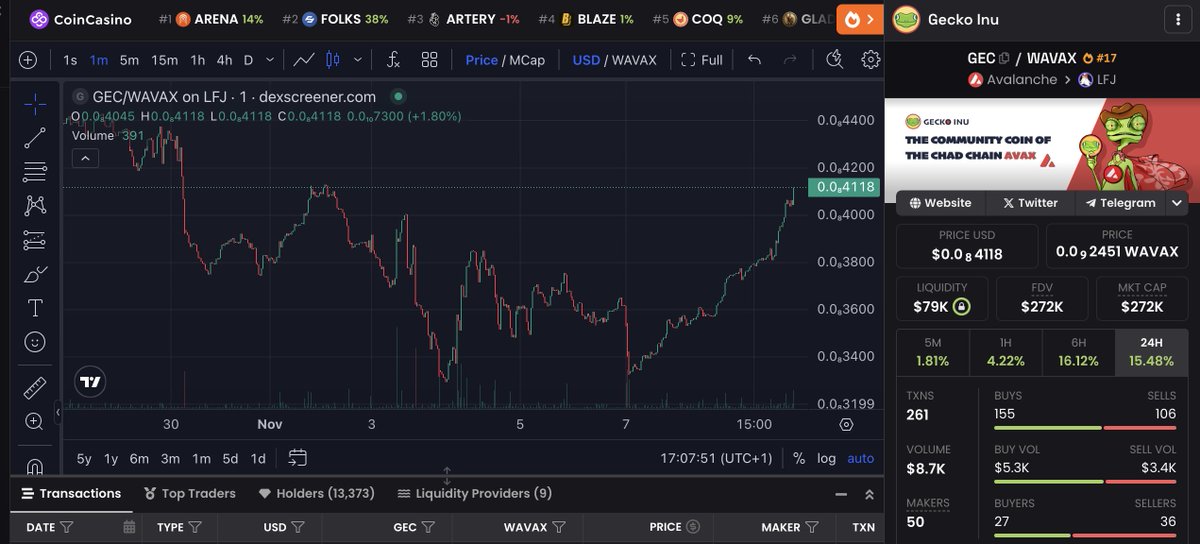Toggle log scale on the chart
This screenshot has width=1200, height=544.
tap(826, 458)
